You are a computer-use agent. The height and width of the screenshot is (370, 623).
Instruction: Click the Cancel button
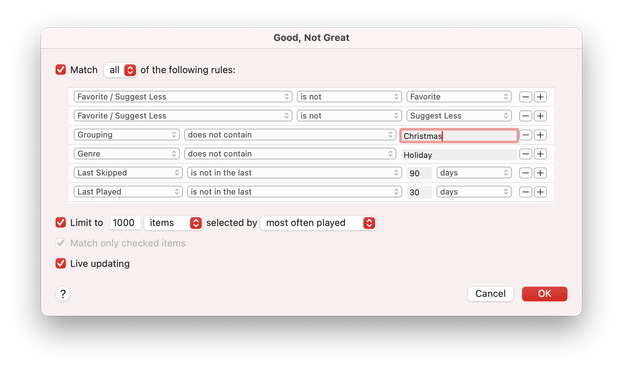pos(490,294)
